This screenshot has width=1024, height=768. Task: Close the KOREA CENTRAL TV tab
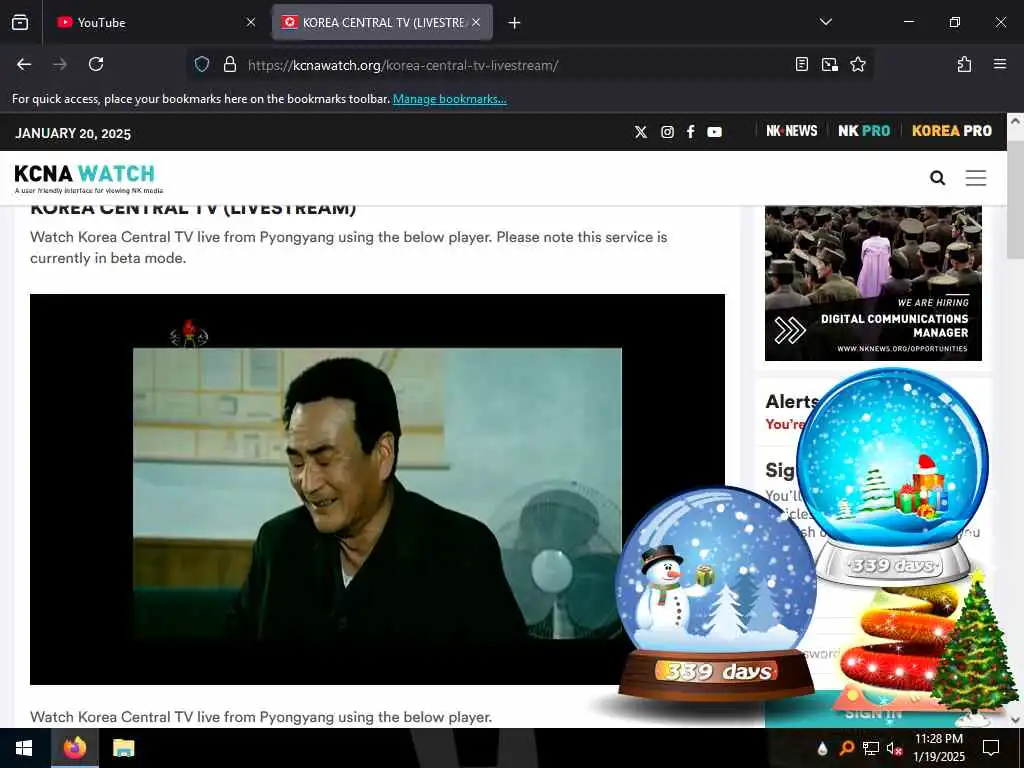point(476,22)
